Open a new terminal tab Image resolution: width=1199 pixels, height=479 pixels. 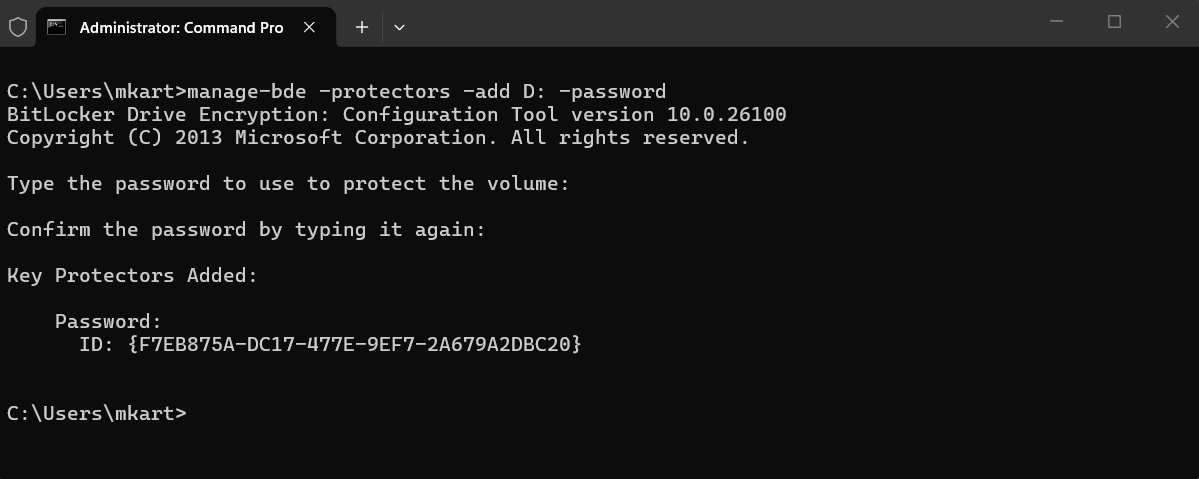(362, 27)
